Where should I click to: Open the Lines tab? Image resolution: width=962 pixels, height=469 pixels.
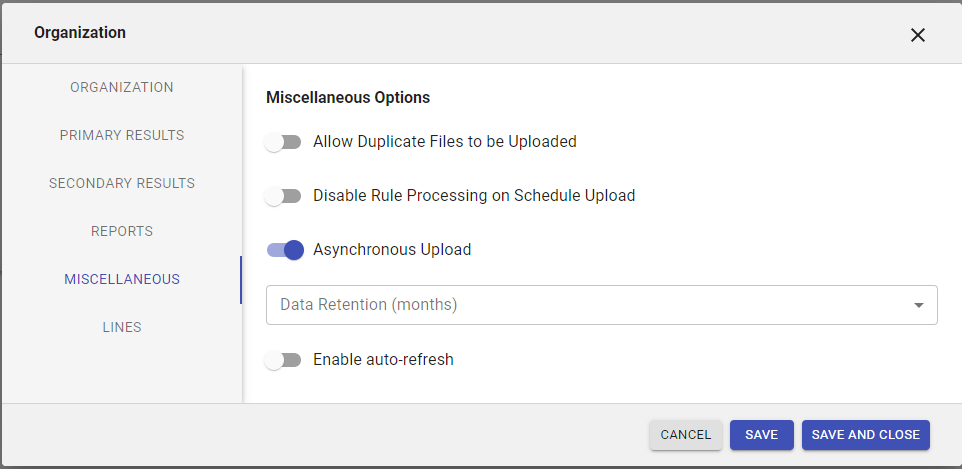pyautogui.click(x=121, y=327)
